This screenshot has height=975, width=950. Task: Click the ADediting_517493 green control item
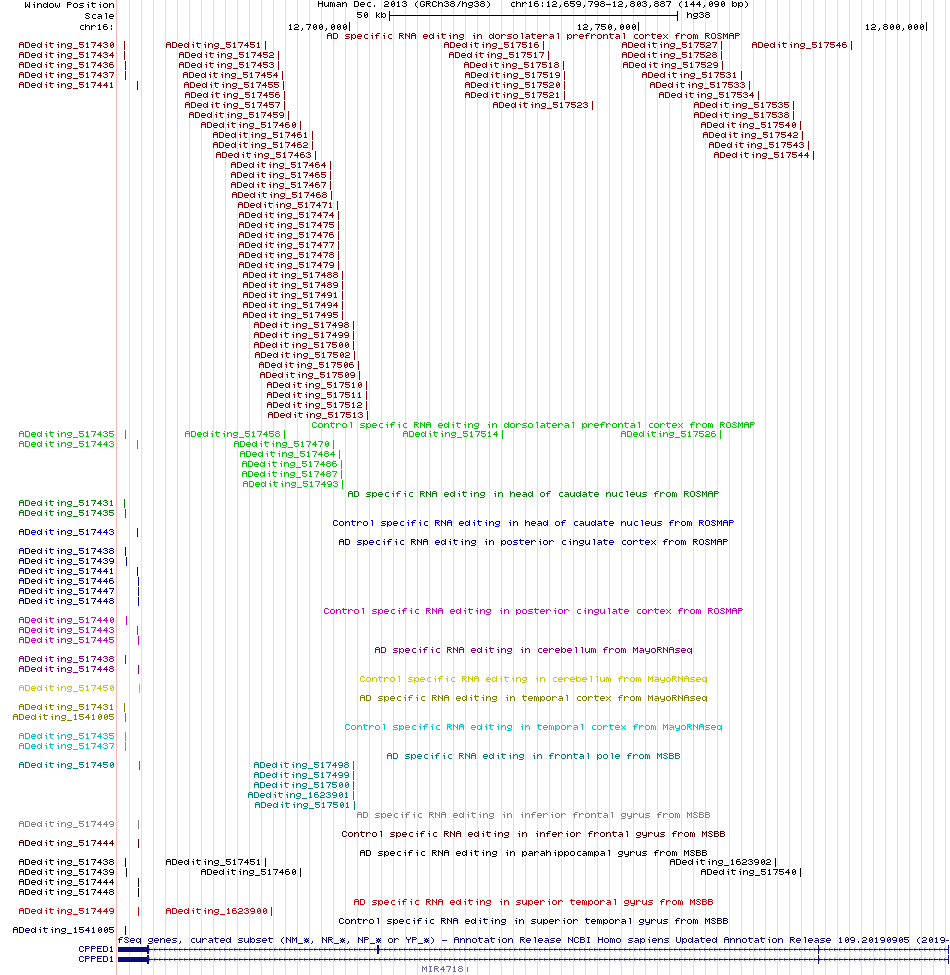(x=290, y=484)
